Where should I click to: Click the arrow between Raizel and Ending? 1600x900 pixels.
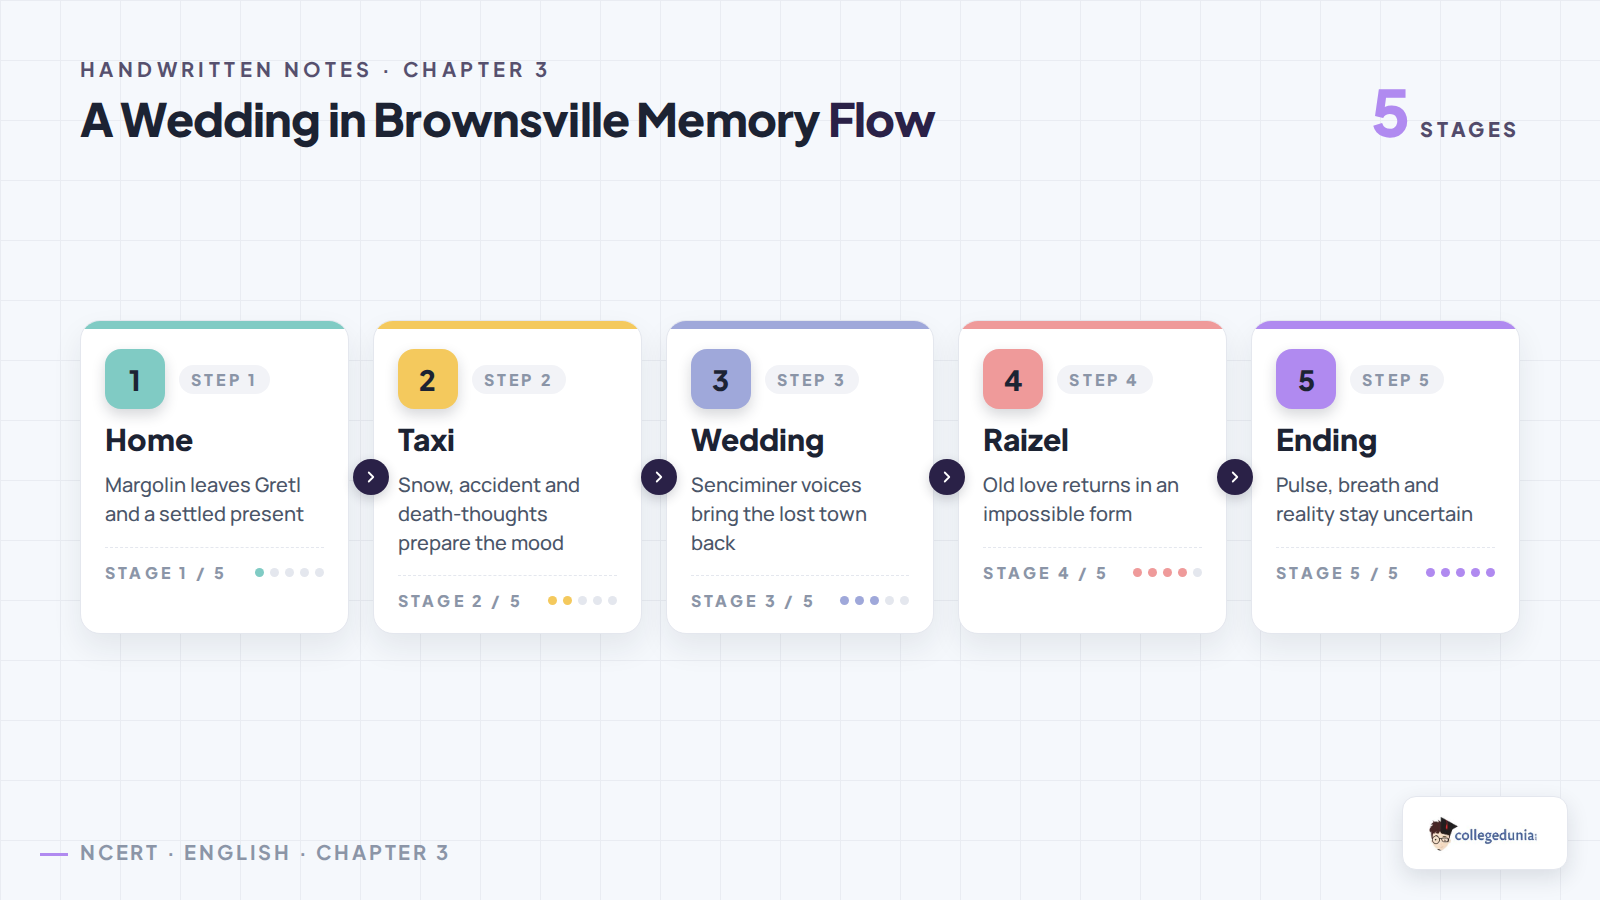[1235, 477]
